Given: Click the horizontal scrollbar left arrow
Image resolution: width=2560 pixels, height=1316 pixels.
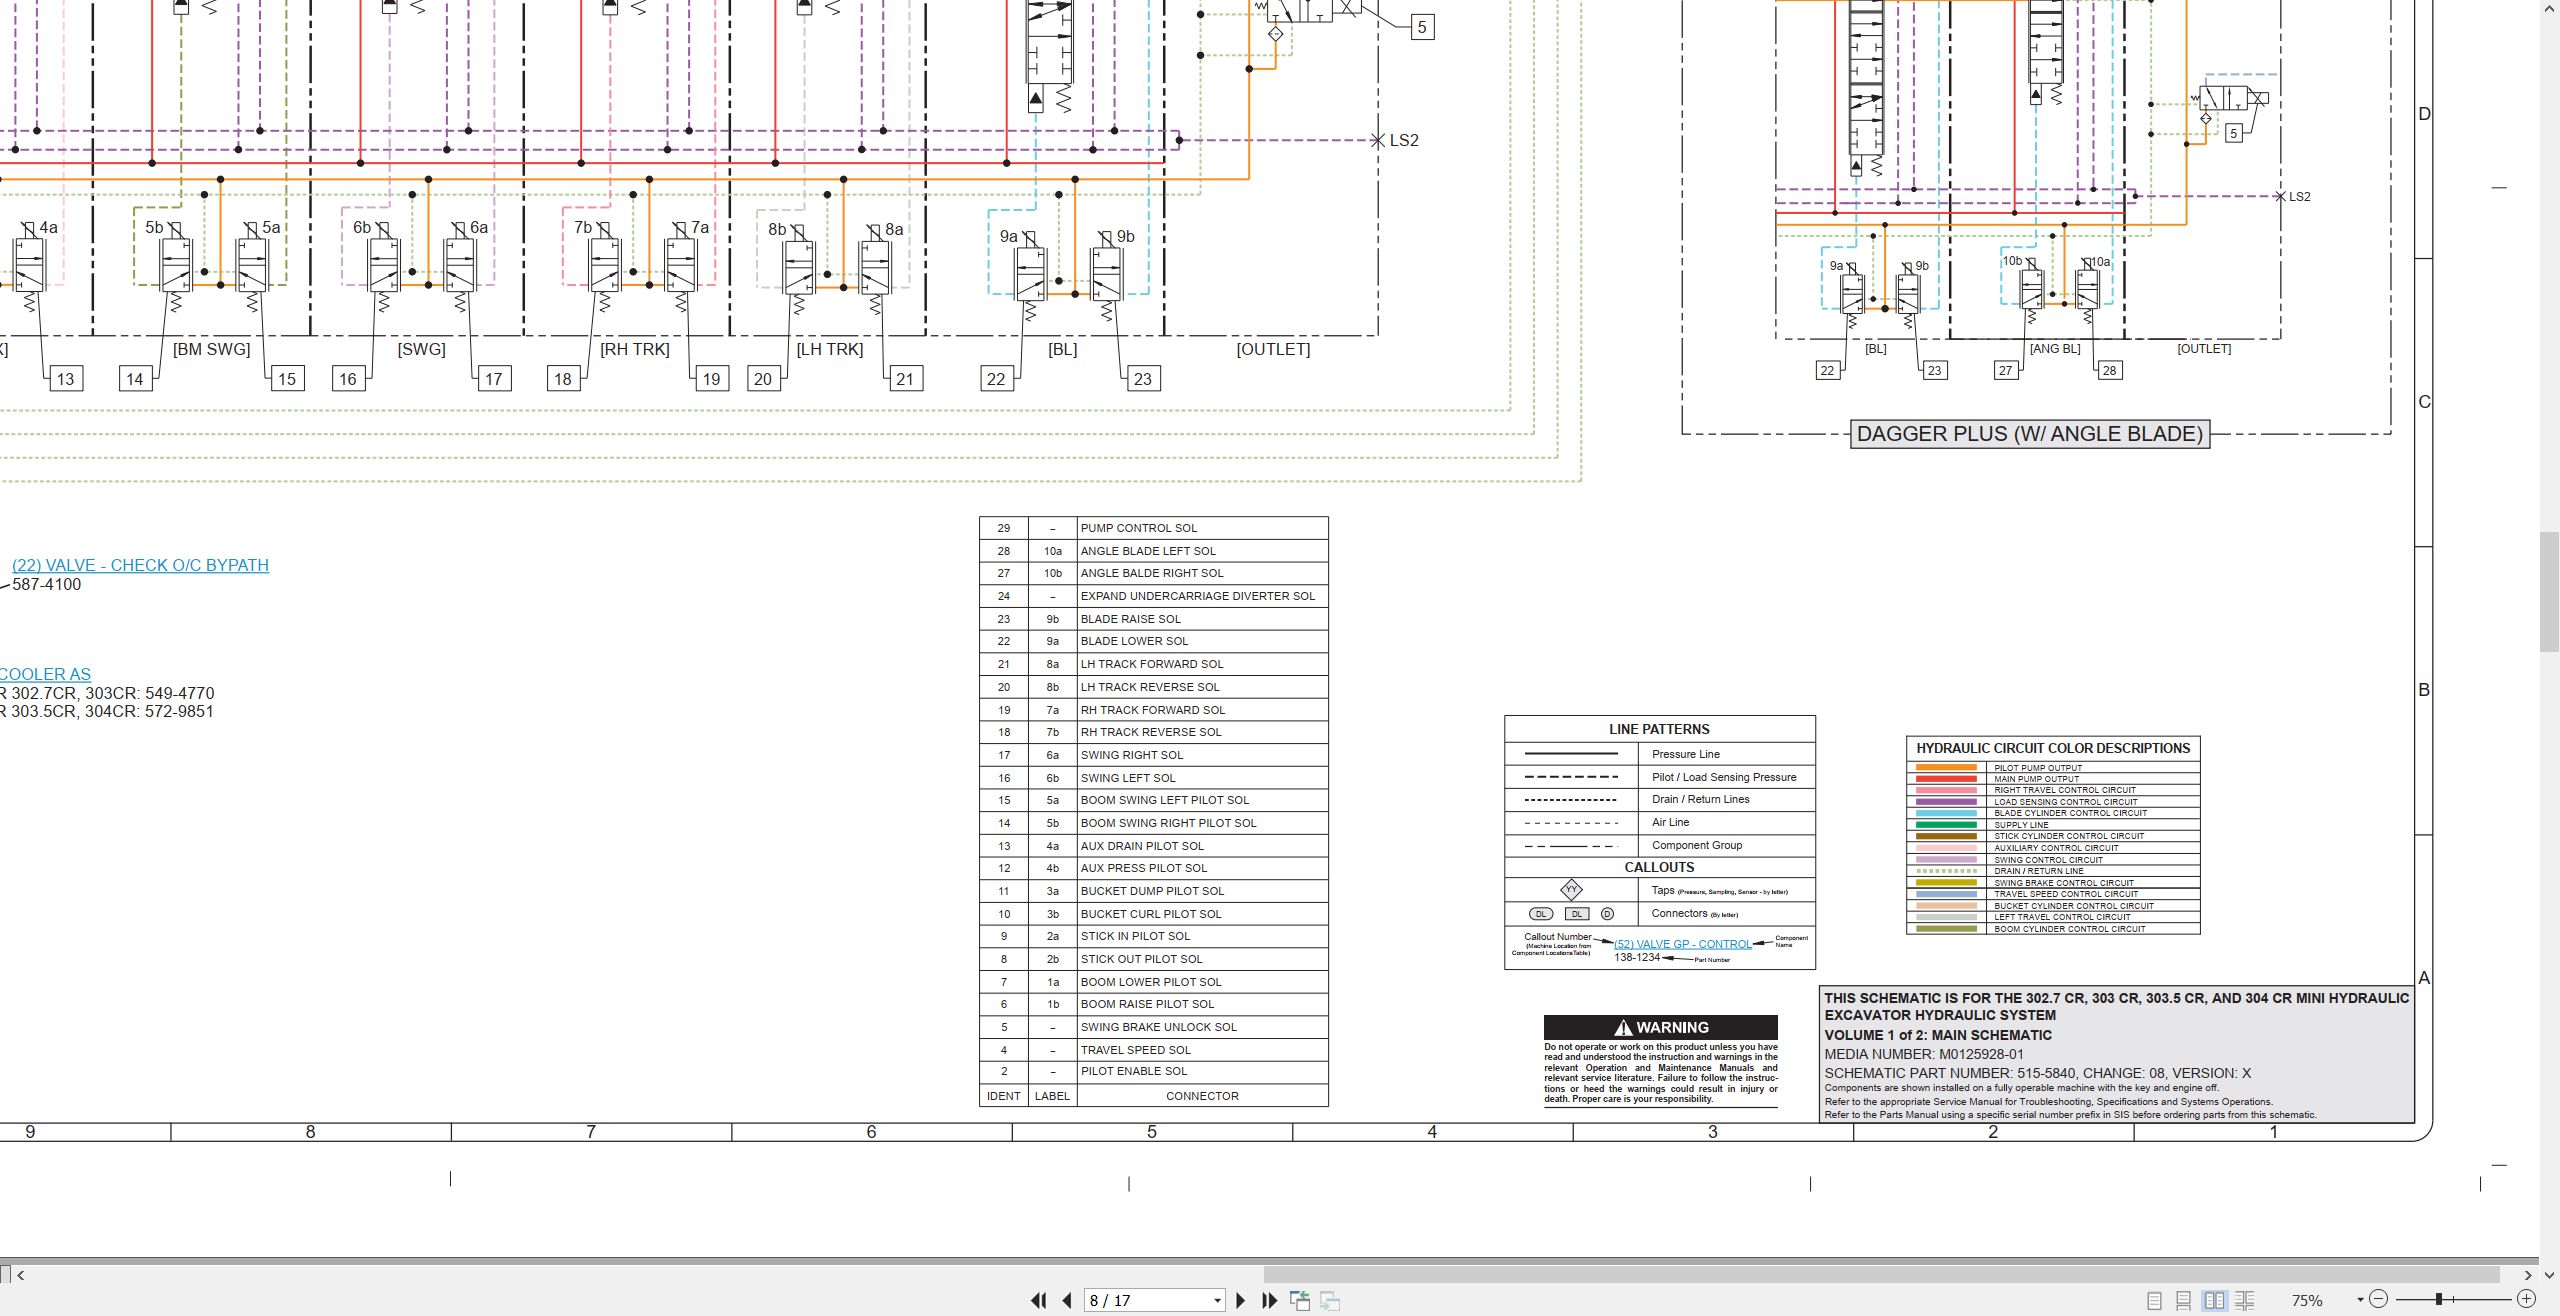Looking at the screenshot, I should point(21,1275).
